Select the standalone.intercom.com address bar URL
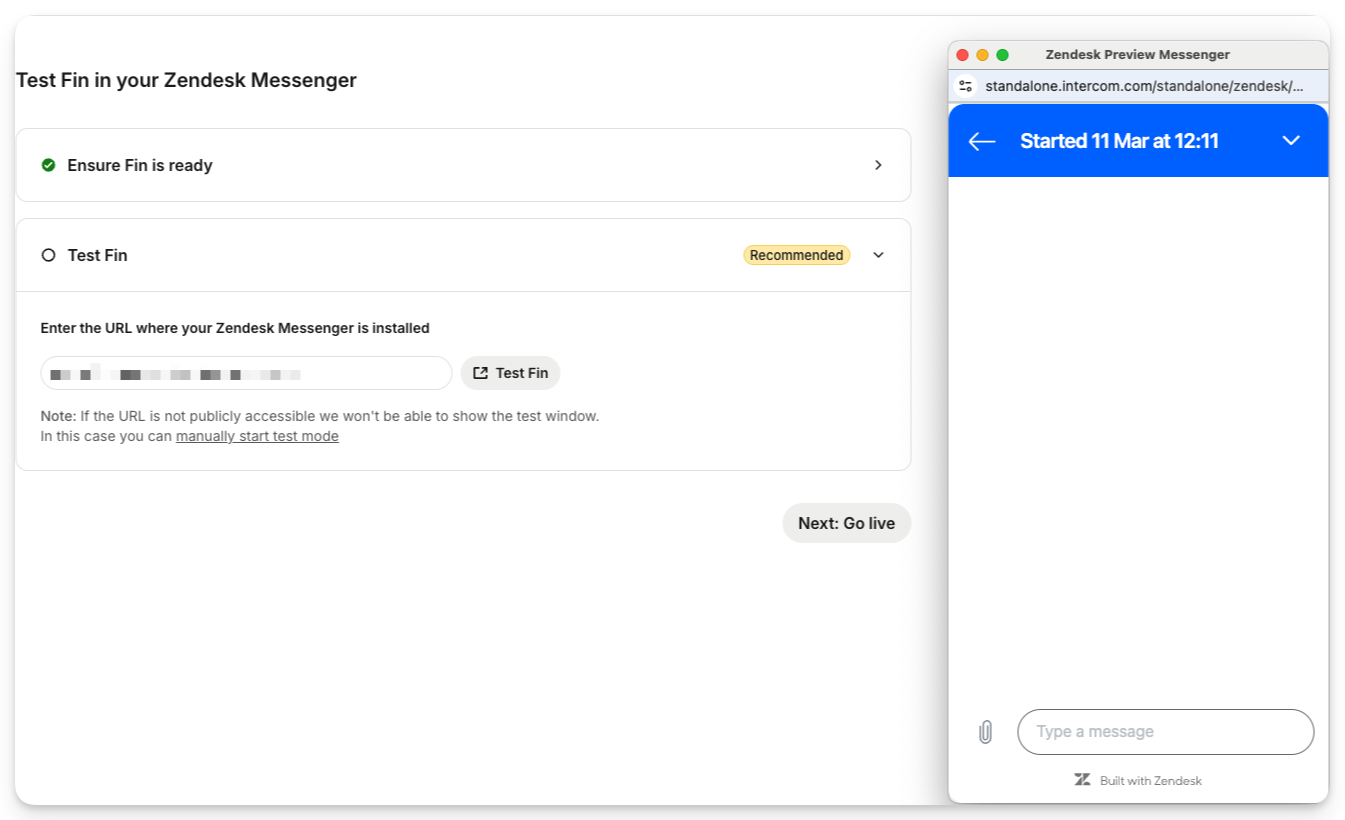This screenshot has width=1345, height=820. [x=1144, y=86]
